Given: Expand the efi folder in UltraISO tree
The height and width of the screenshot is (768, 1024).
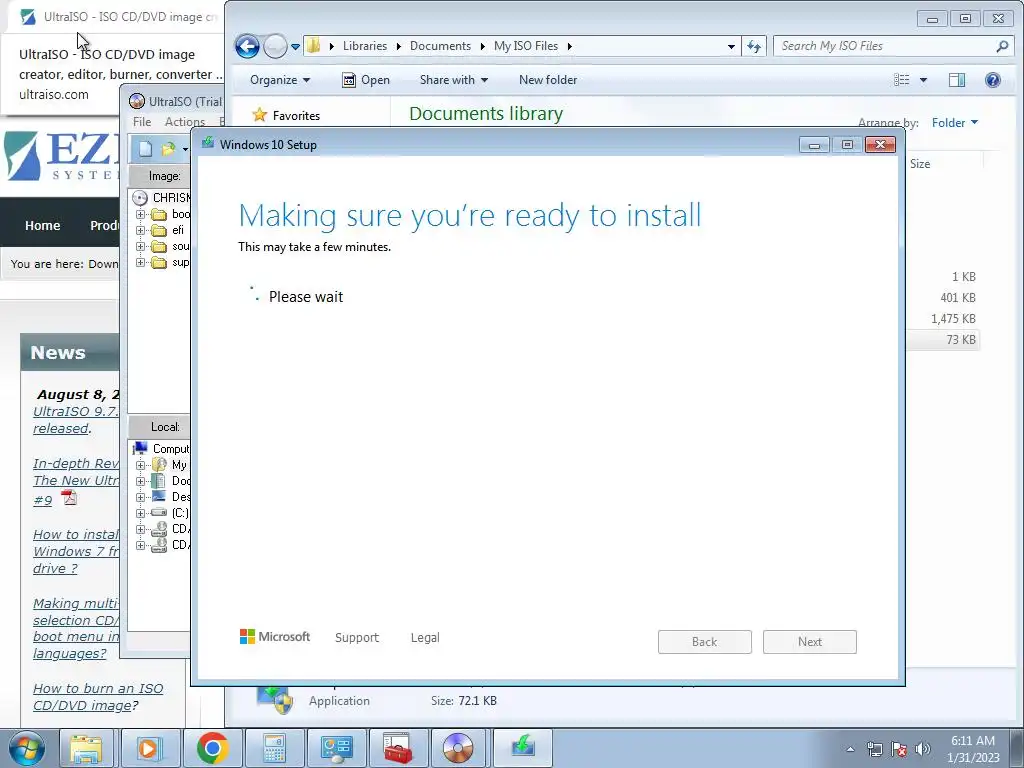Looking at the screenshot, I should tap(140, 231).
